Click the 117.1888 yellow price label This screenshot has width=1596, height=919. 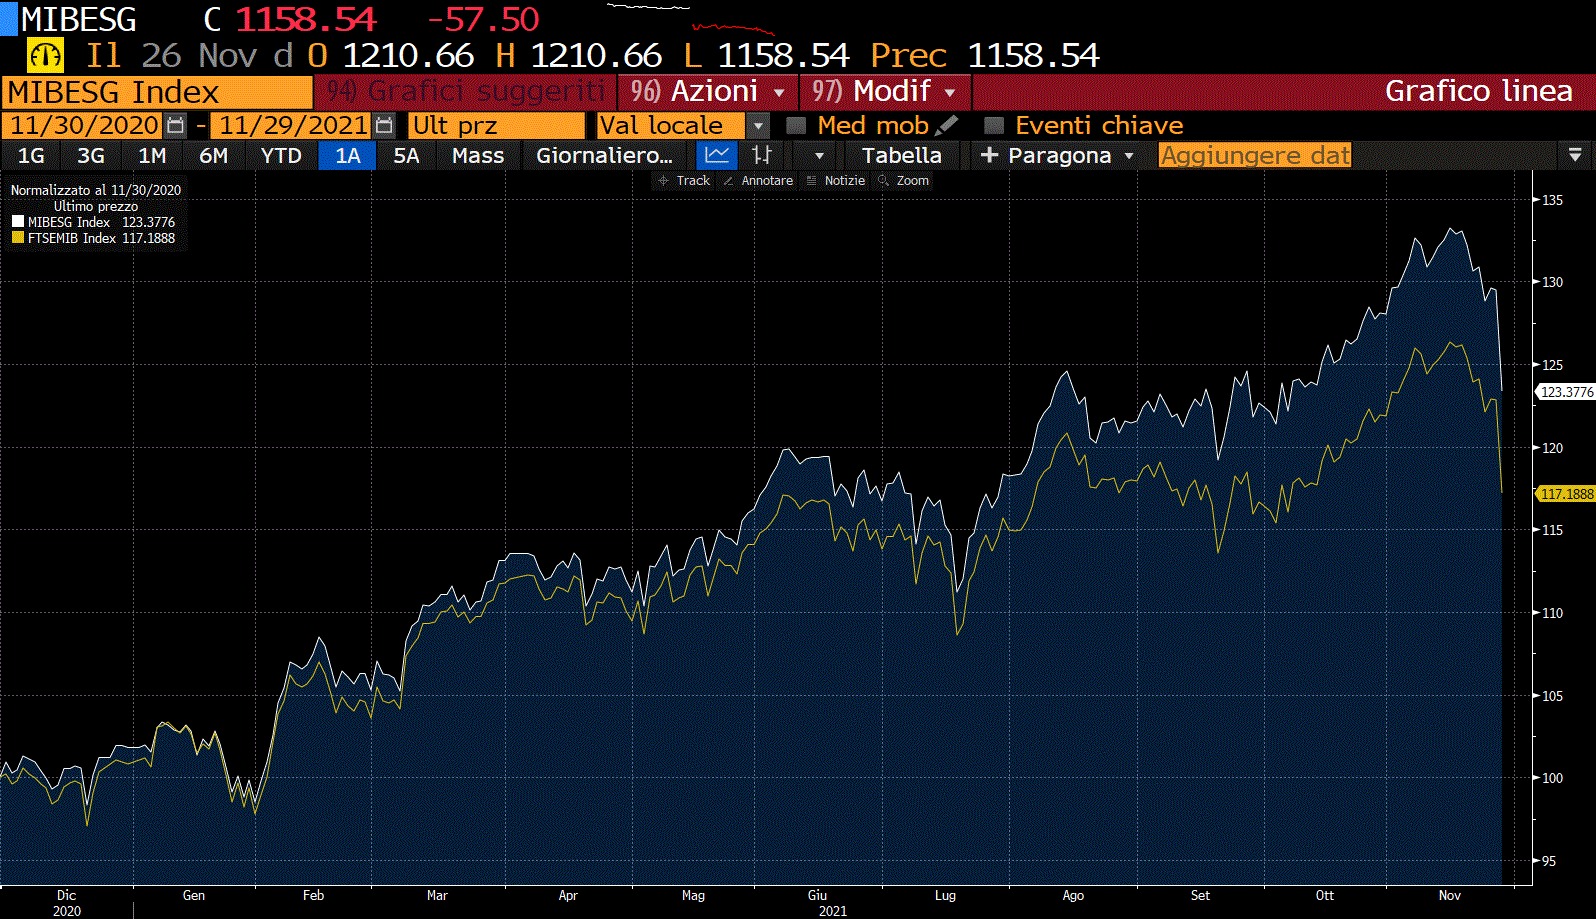1566,494
